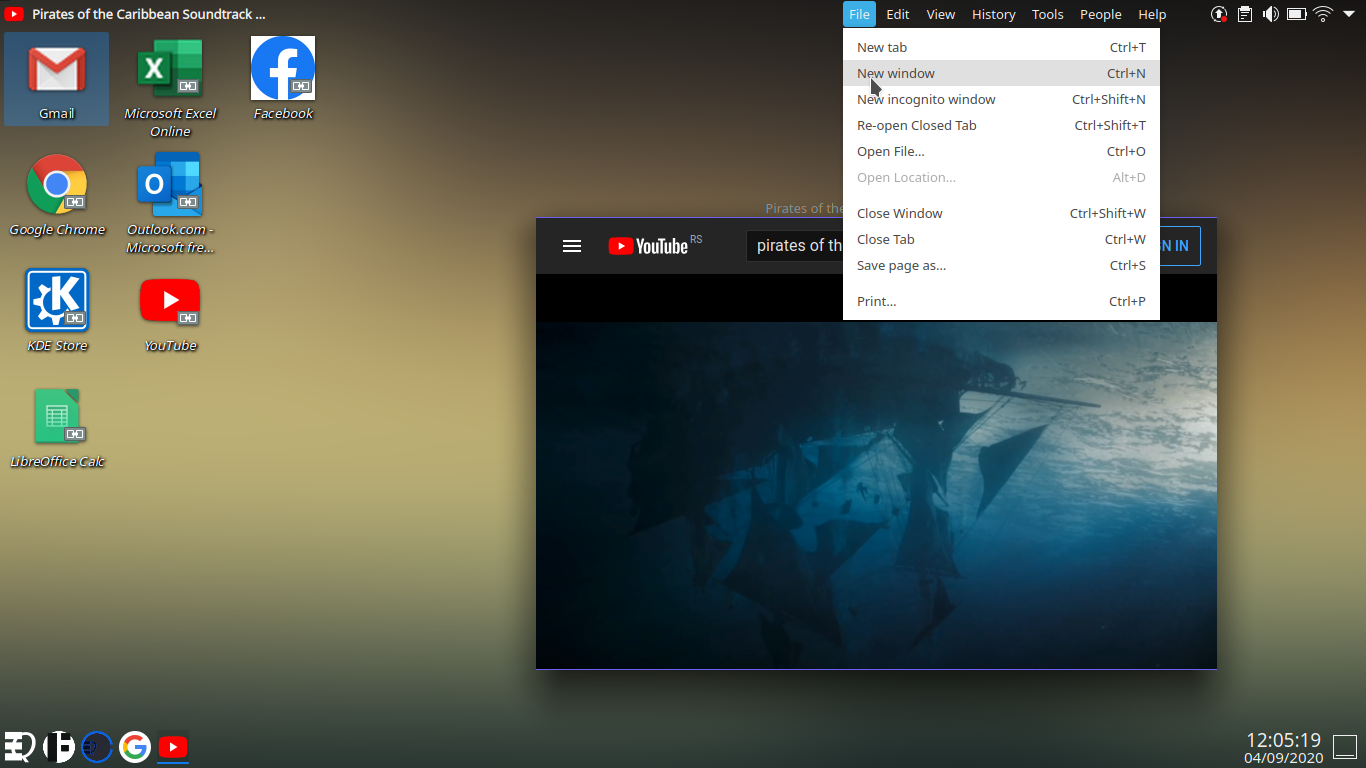The height and width of the screenshot is (768, 1366).
Task: Open the History menu
Action: click(994, 14)
